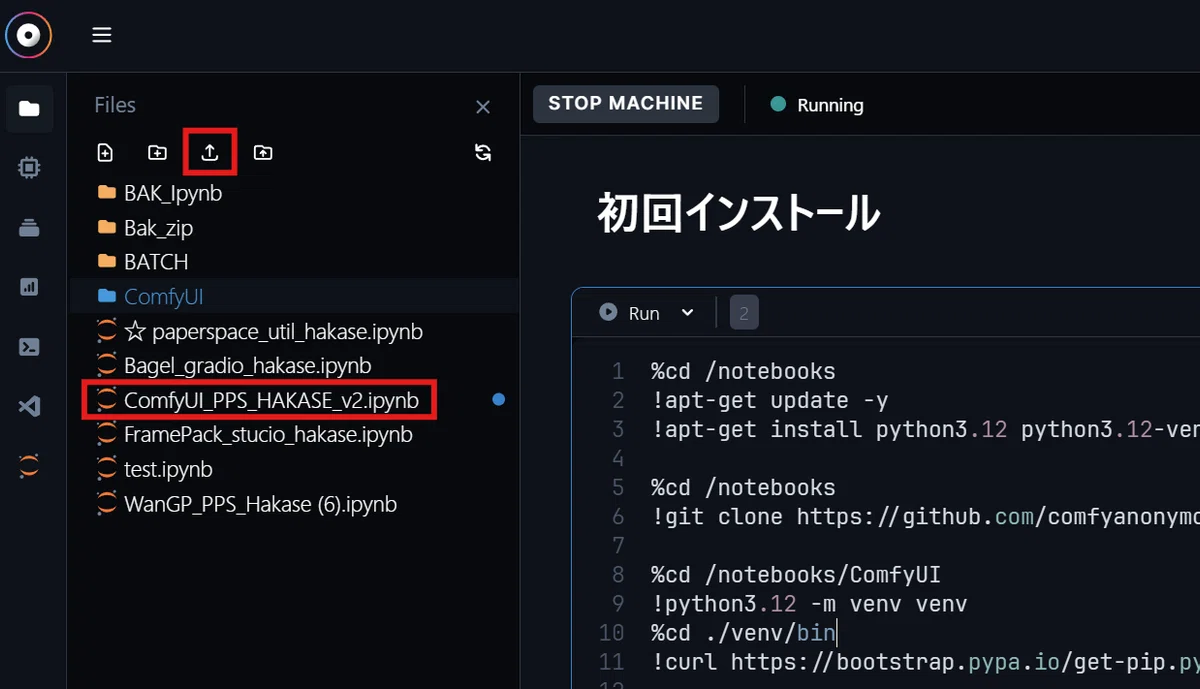This screenshot has width=1200, height=689.
Task: Click the Running status indicator
Action: point(817,105)
